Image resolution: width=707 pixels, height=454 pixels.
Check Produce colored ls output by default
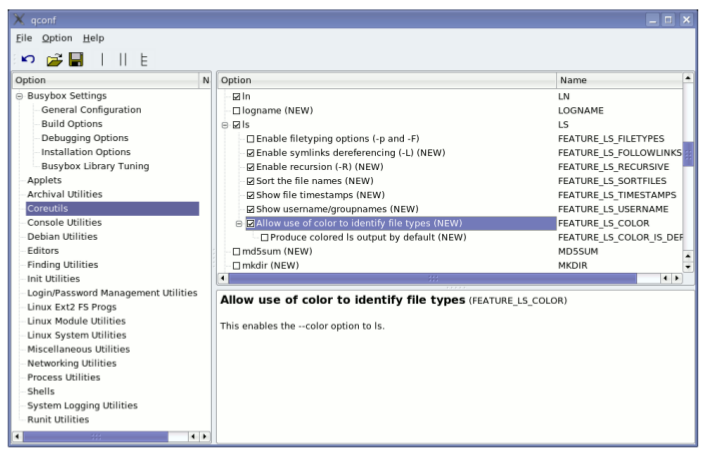tap(265, 237)
